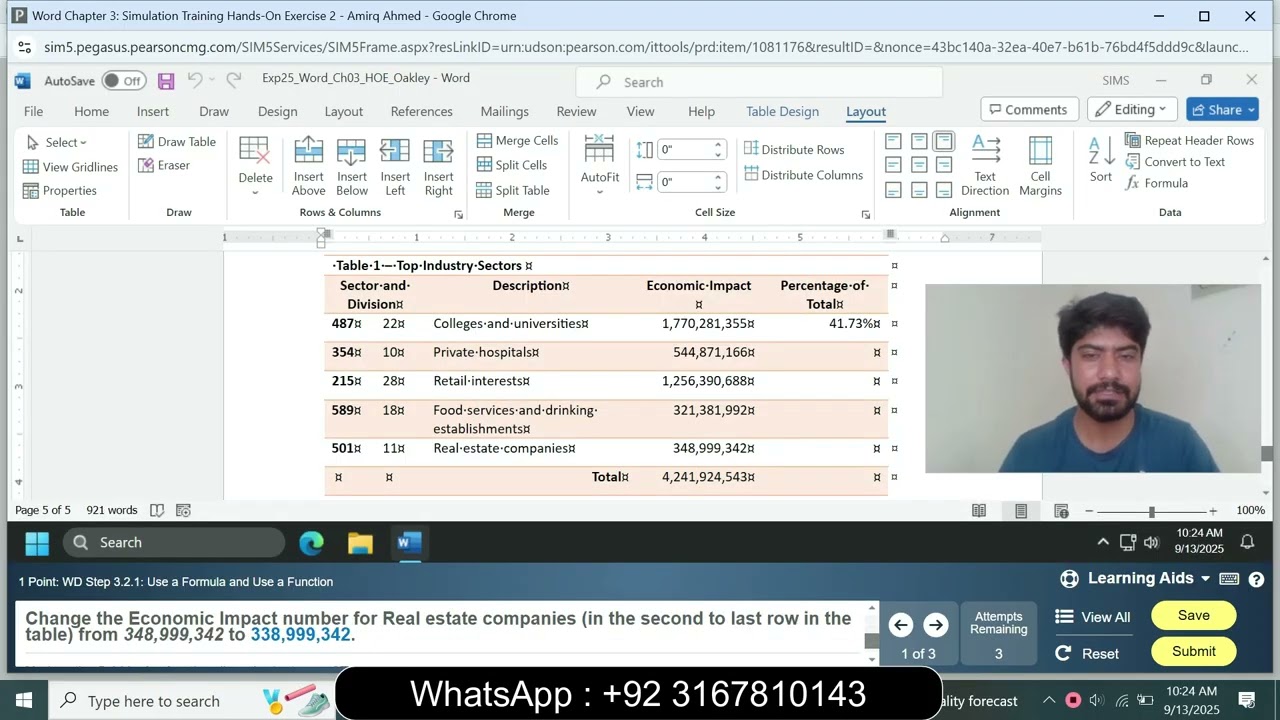Switch to the Mailings tab
This screenshot has width=1280, height=720.
coord(504,111)
